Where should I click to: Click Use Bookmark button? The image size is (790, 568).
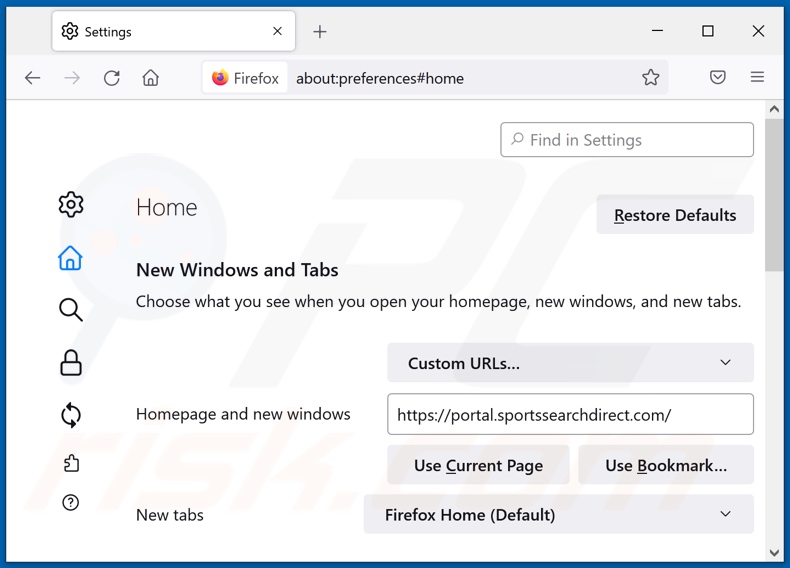[x=666, y=465]
